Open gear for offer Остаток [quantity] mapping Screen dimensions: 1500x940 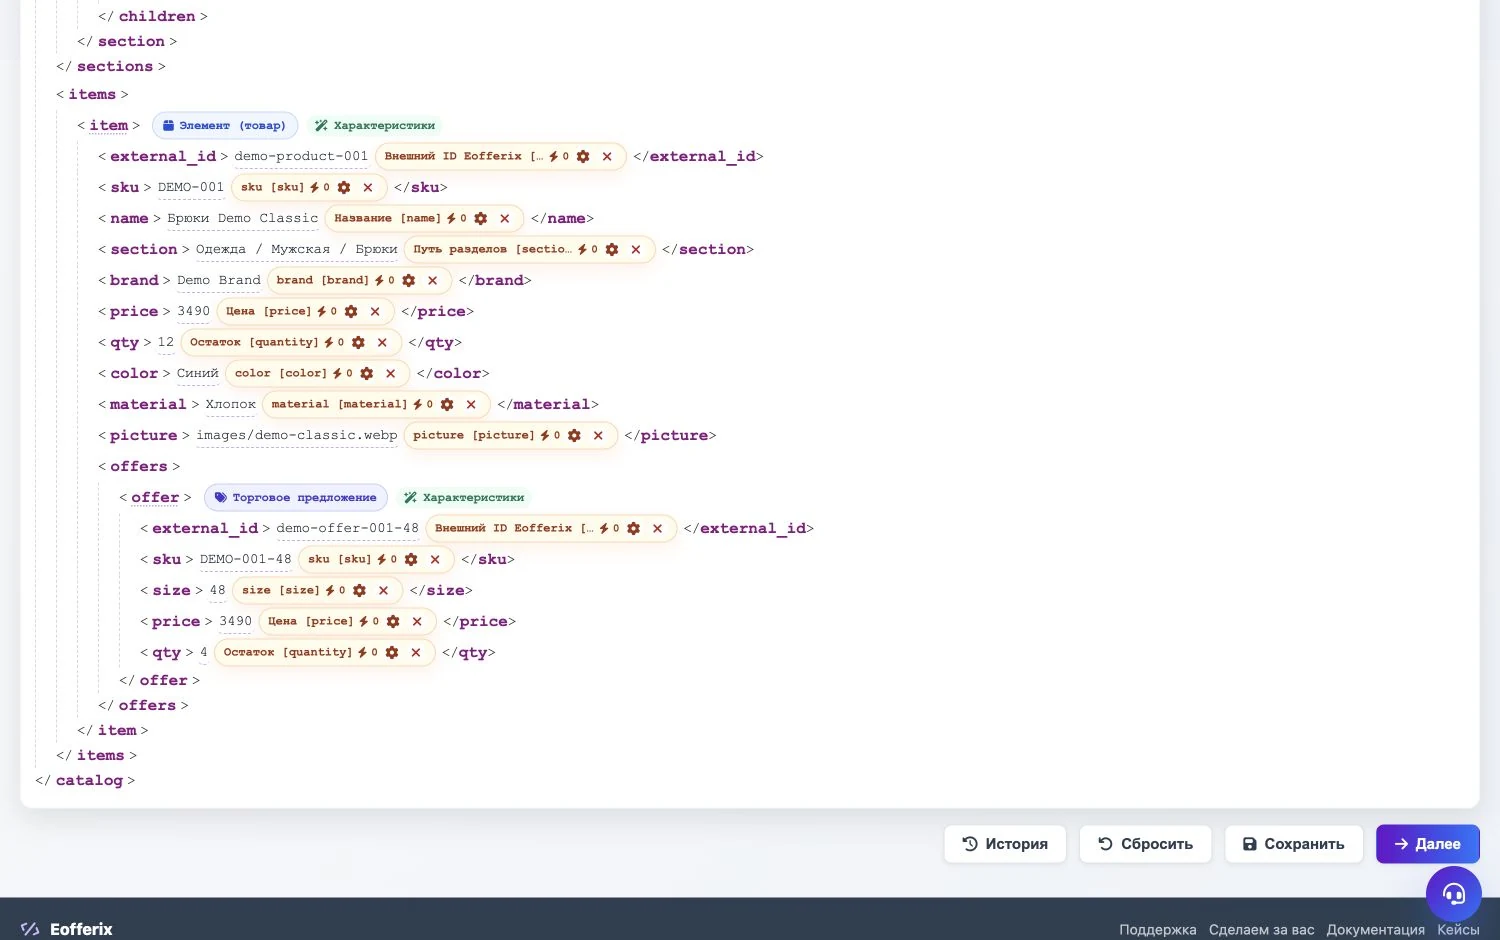click(392, 653)
